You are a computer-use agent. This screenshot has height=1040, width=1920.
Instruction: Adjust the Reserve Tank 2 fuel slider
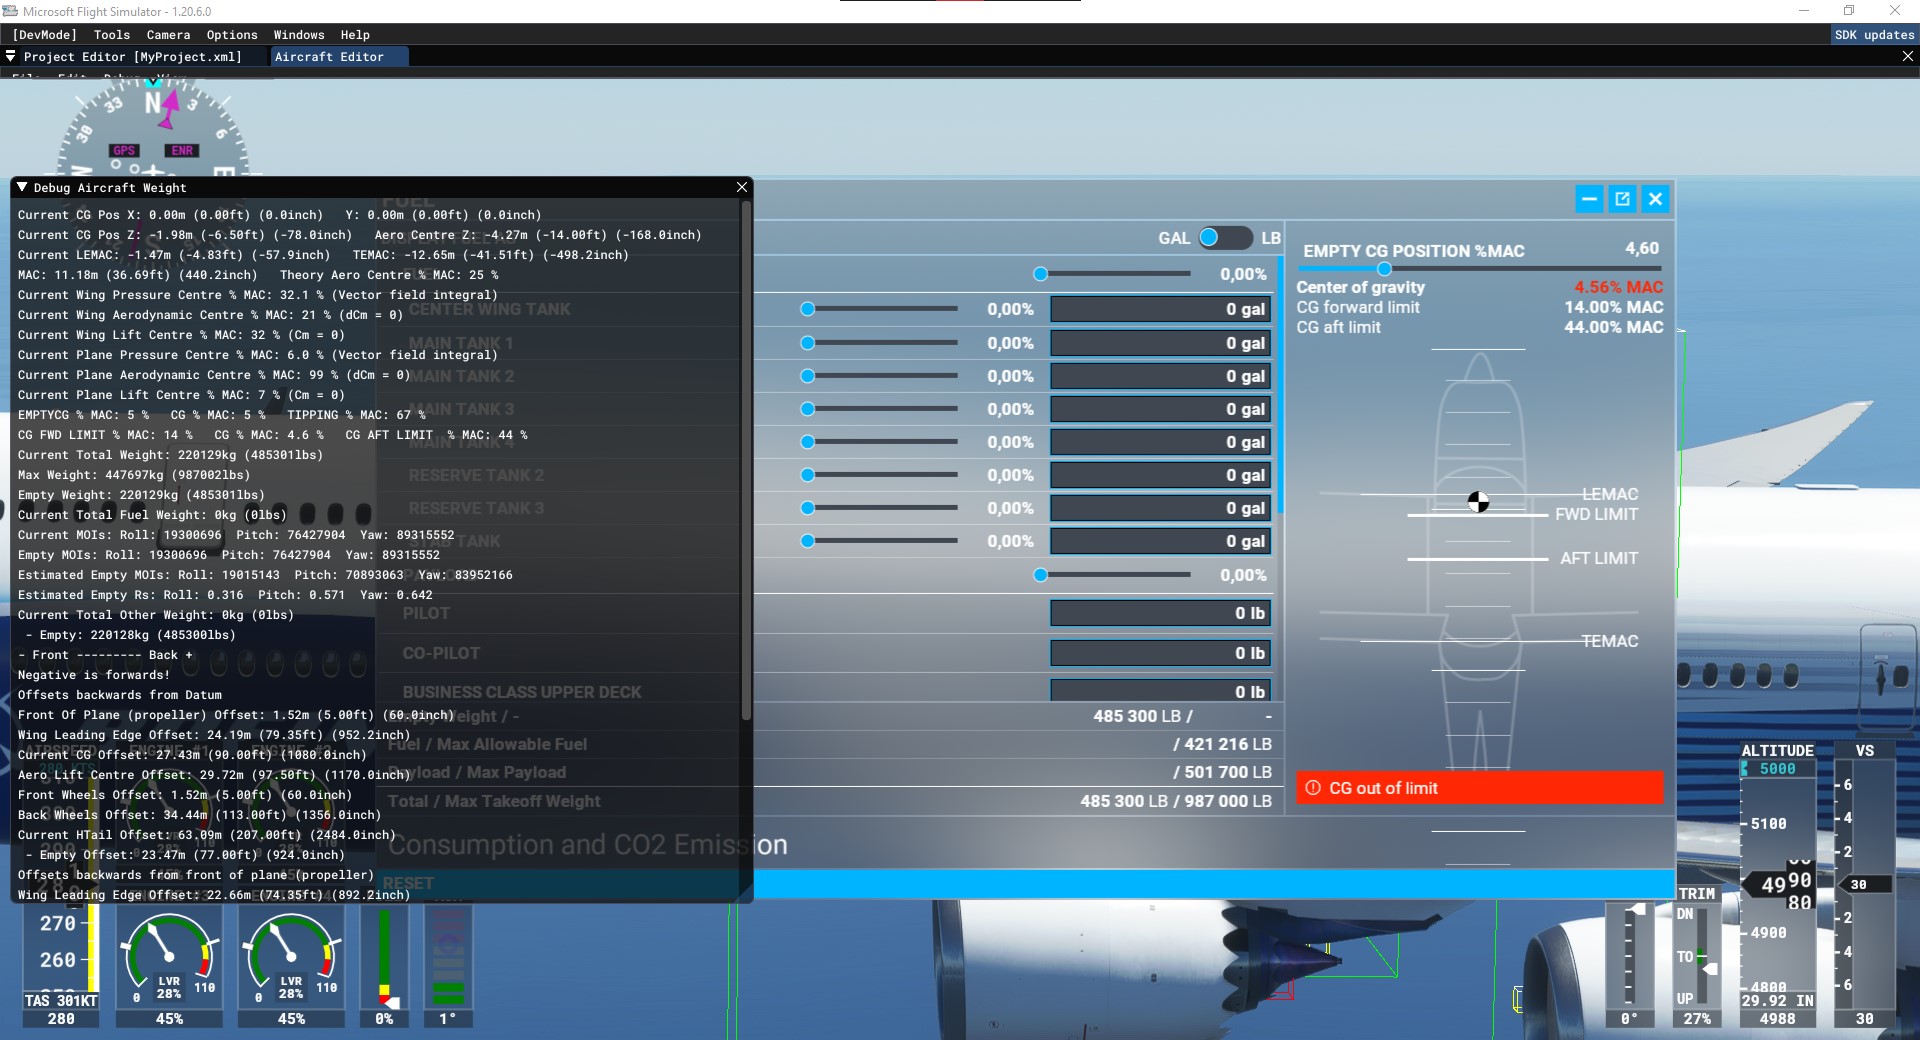pyautogui.click(x=879, y=475)
